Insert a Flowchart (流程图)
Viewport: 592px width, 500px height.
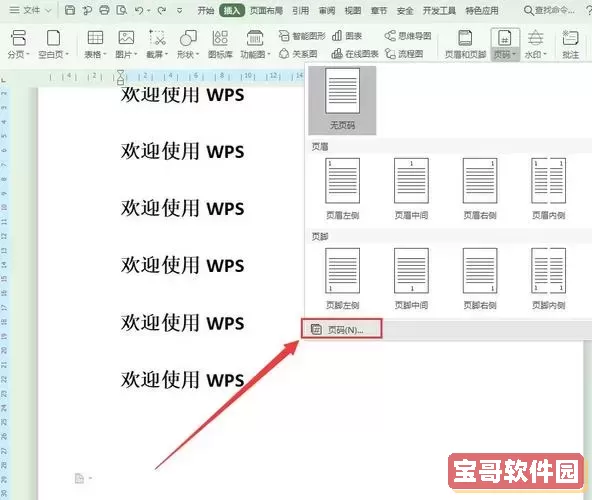(x=404, y=54)
